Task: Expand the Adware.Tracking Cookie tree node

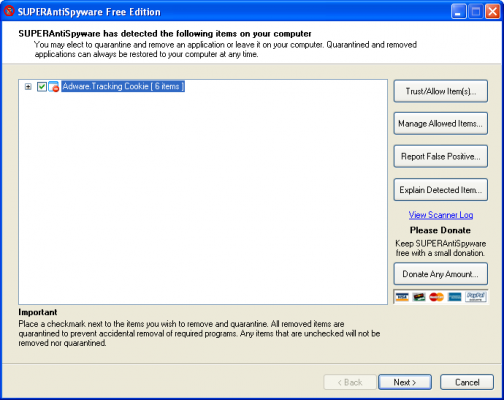Action: 28,87
